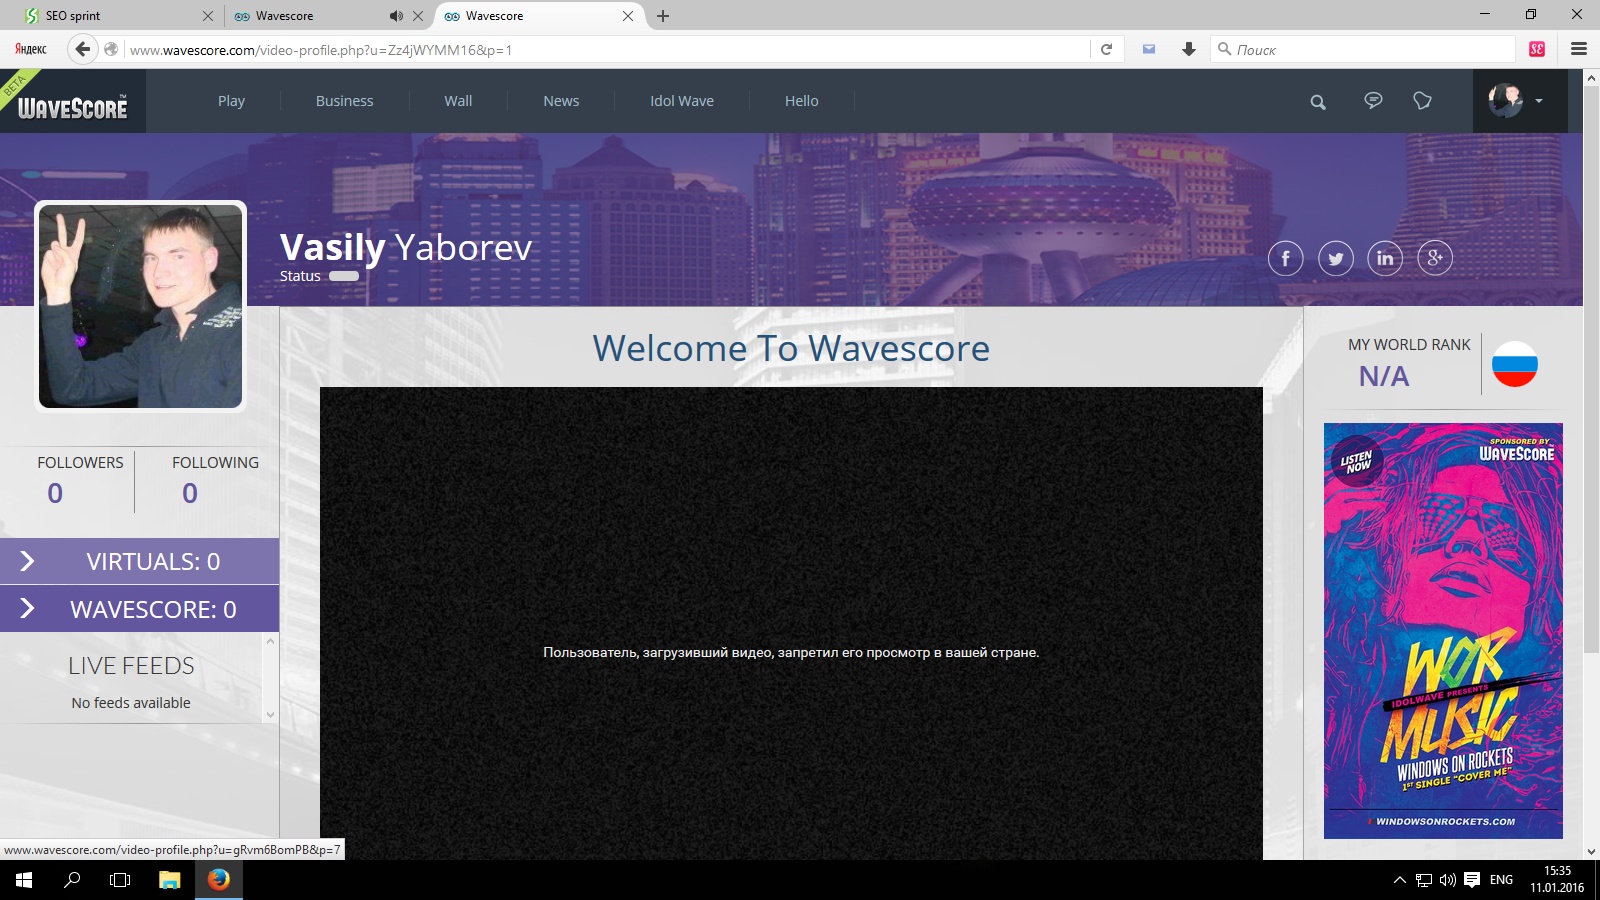Viewport: 1600px width, 900px height.
Task: Click the FOLLOWING count 0
Action: (190, 493)
